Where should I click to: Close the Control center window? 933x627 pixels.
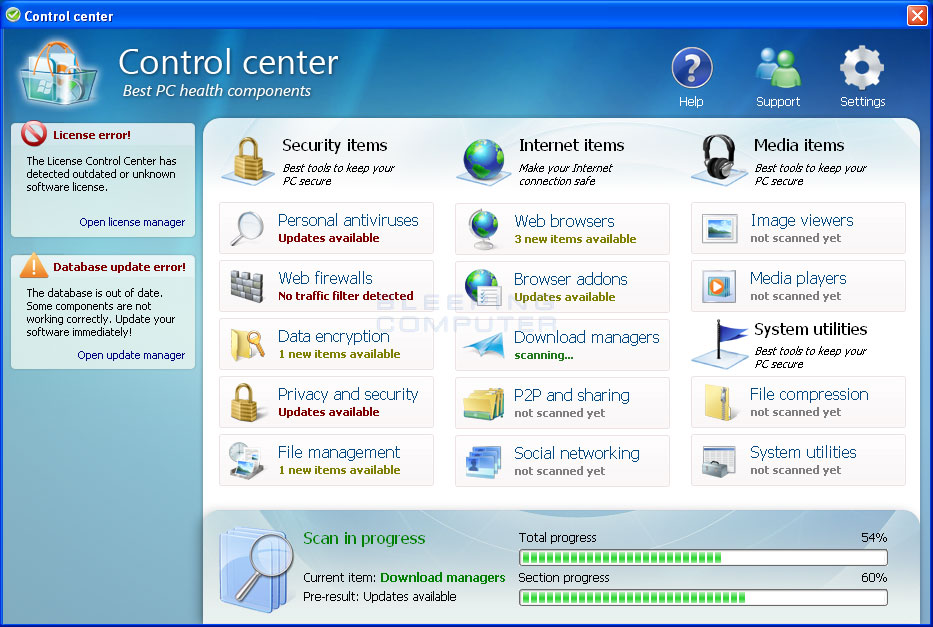click(917, 15)
